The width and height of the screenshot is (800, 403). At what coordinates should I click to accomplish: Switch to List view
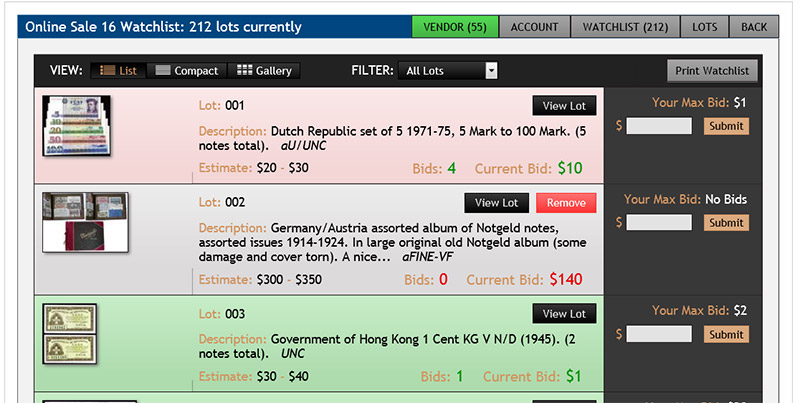(117, 71)
